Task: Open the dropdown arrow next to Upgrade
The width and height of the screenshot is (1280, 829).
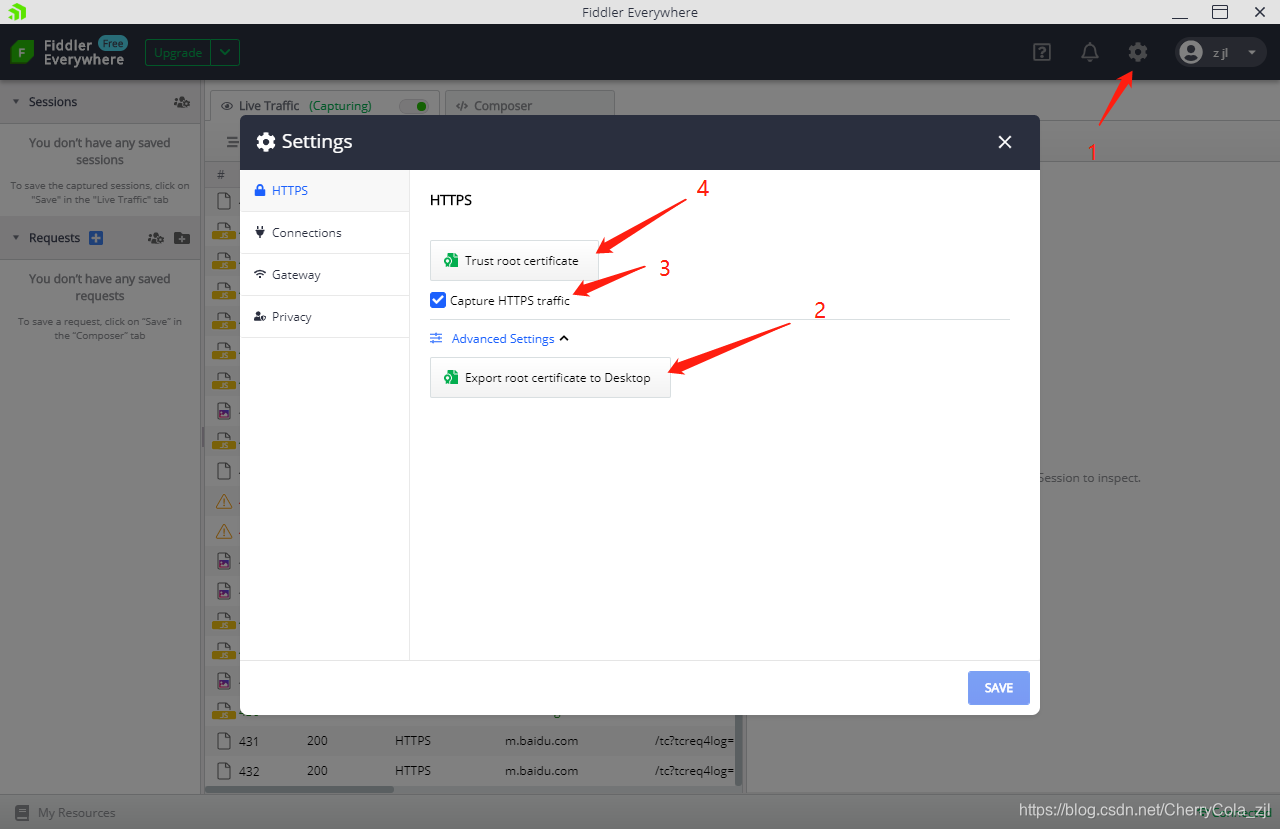Action: pos(226,53)
